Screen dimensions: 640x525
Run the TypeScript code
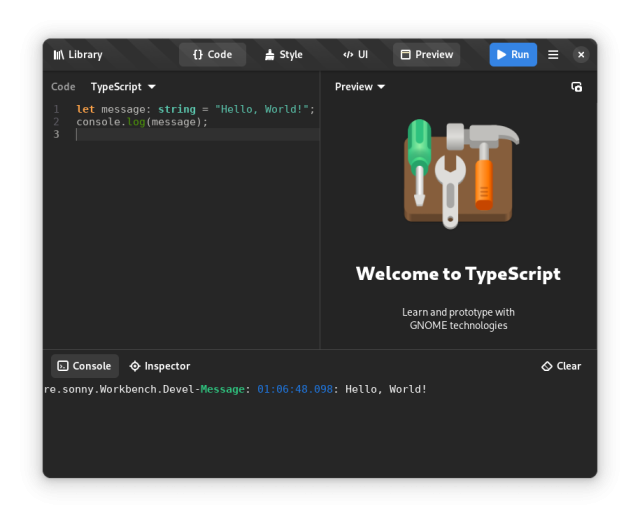click(512, 55)
